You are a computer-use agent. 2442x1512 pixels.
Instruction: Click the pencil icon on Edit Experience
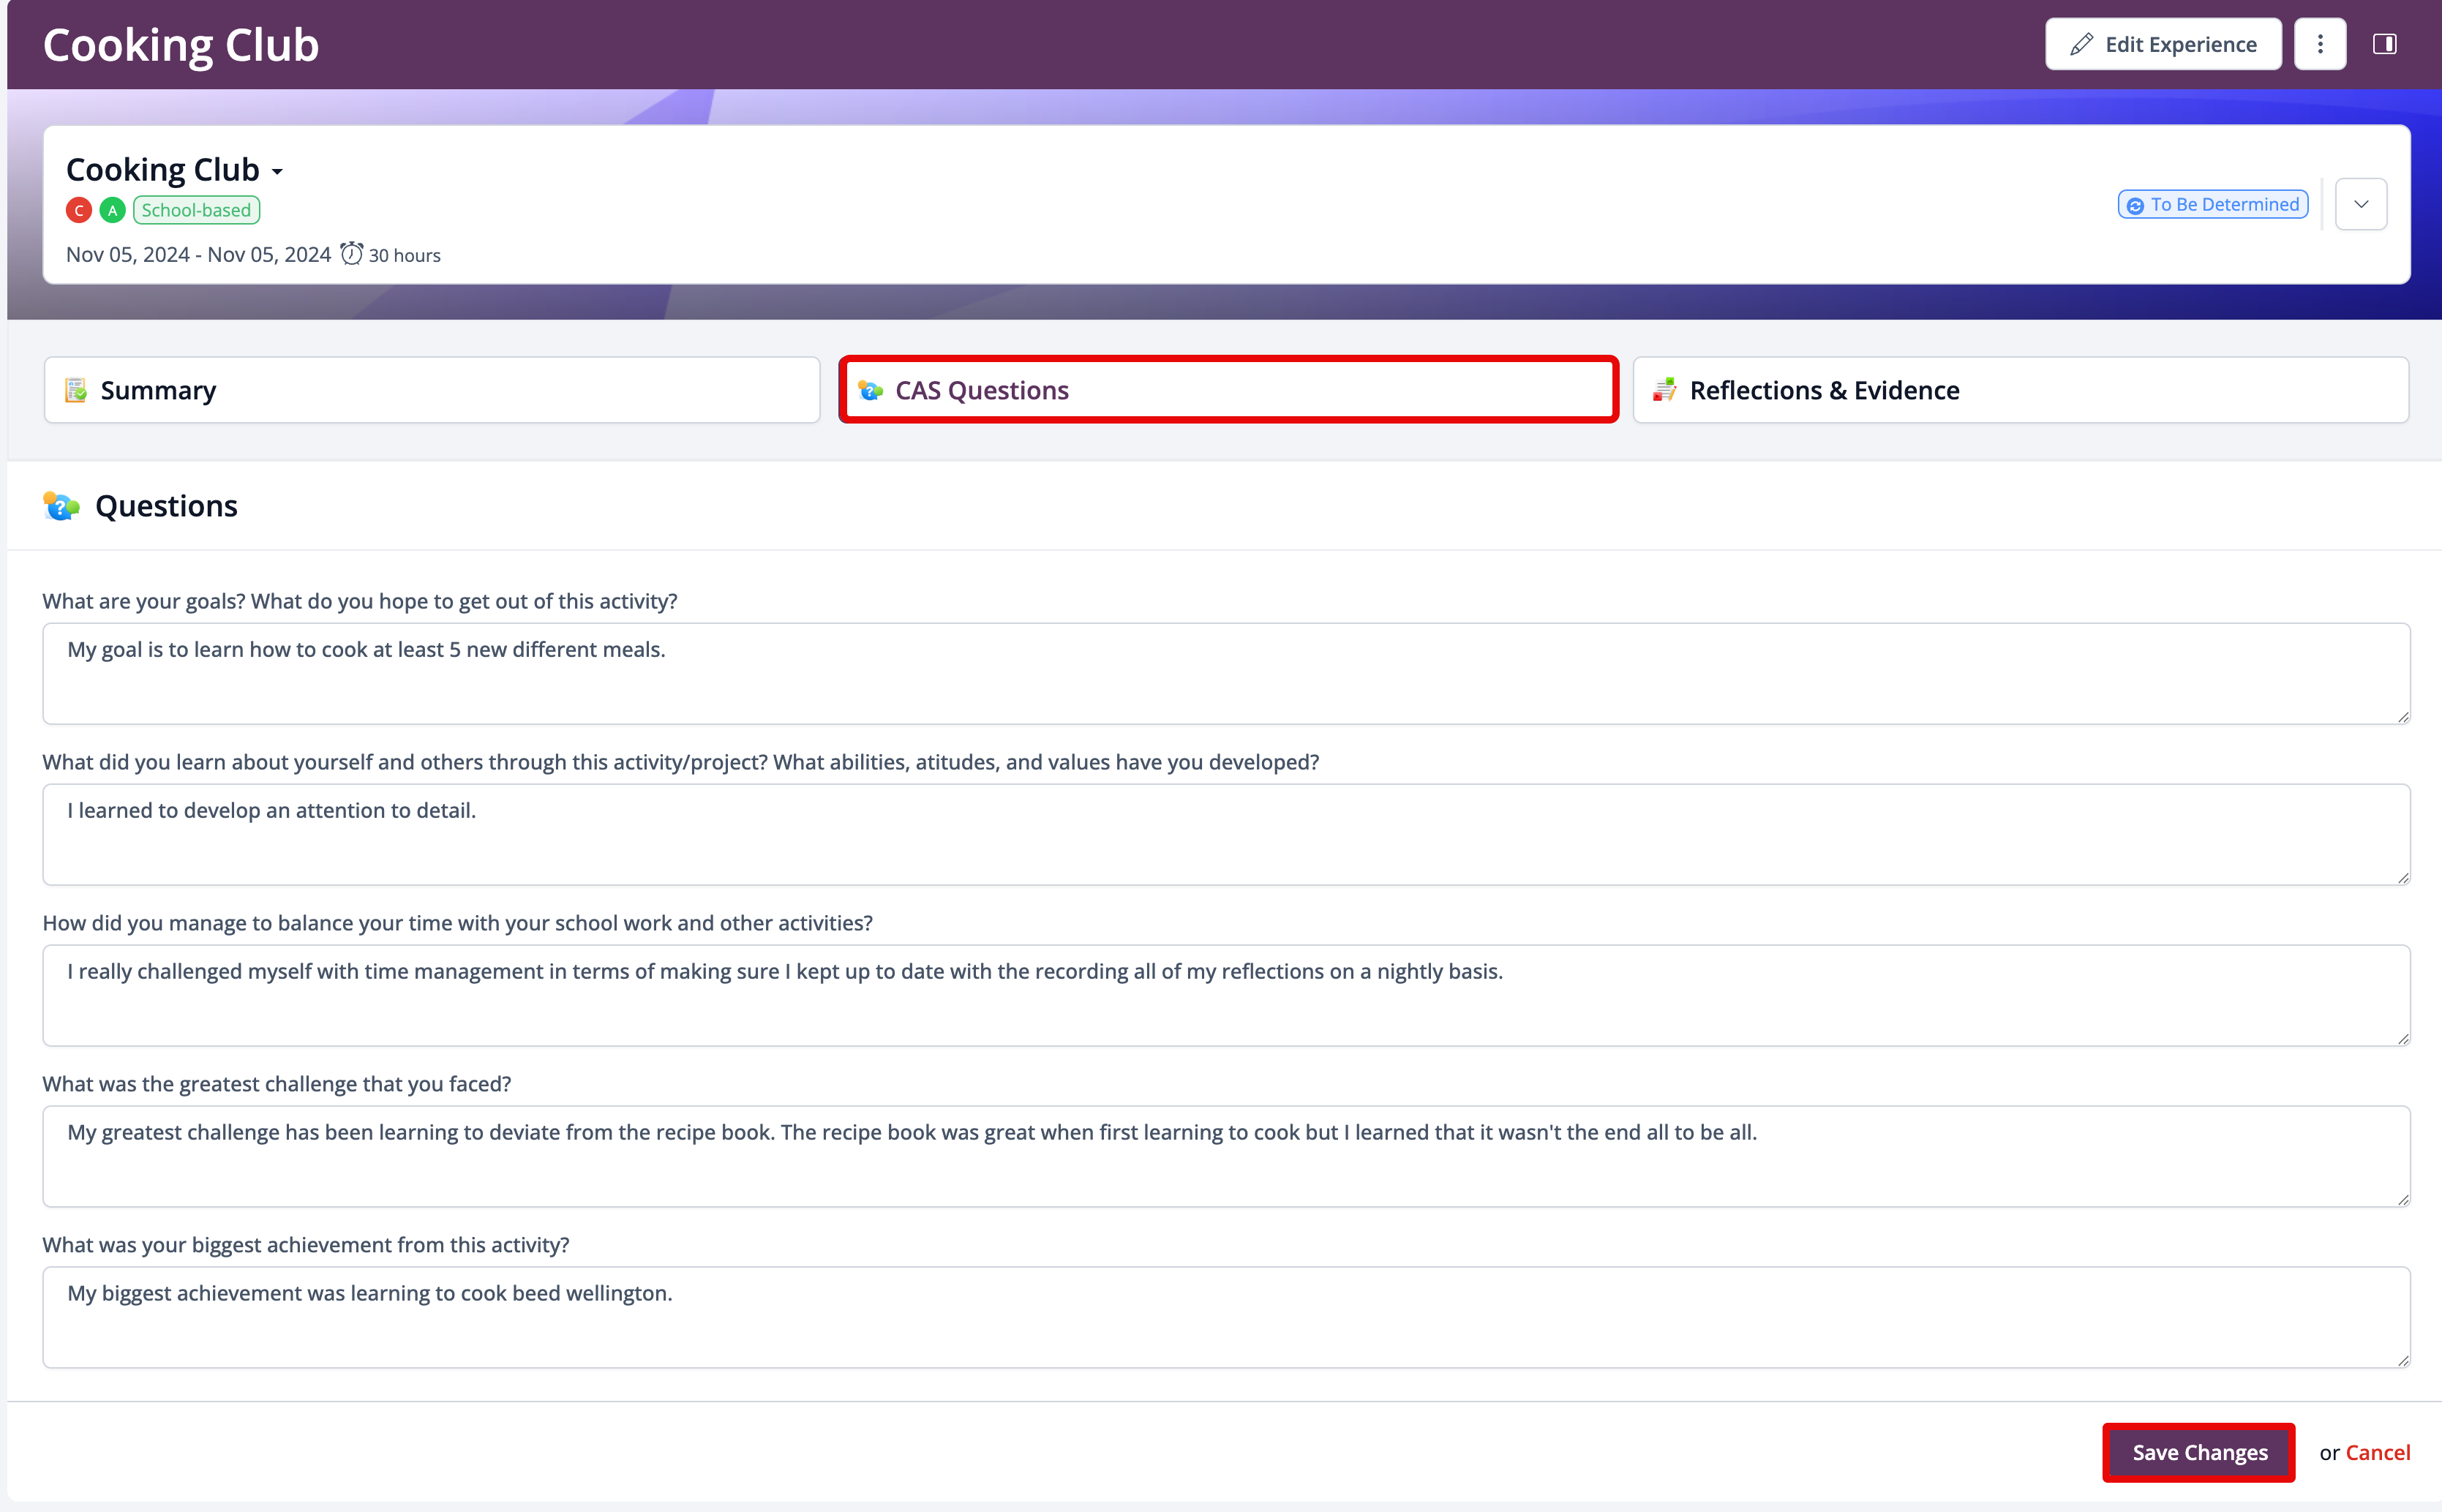[2081, 44]
